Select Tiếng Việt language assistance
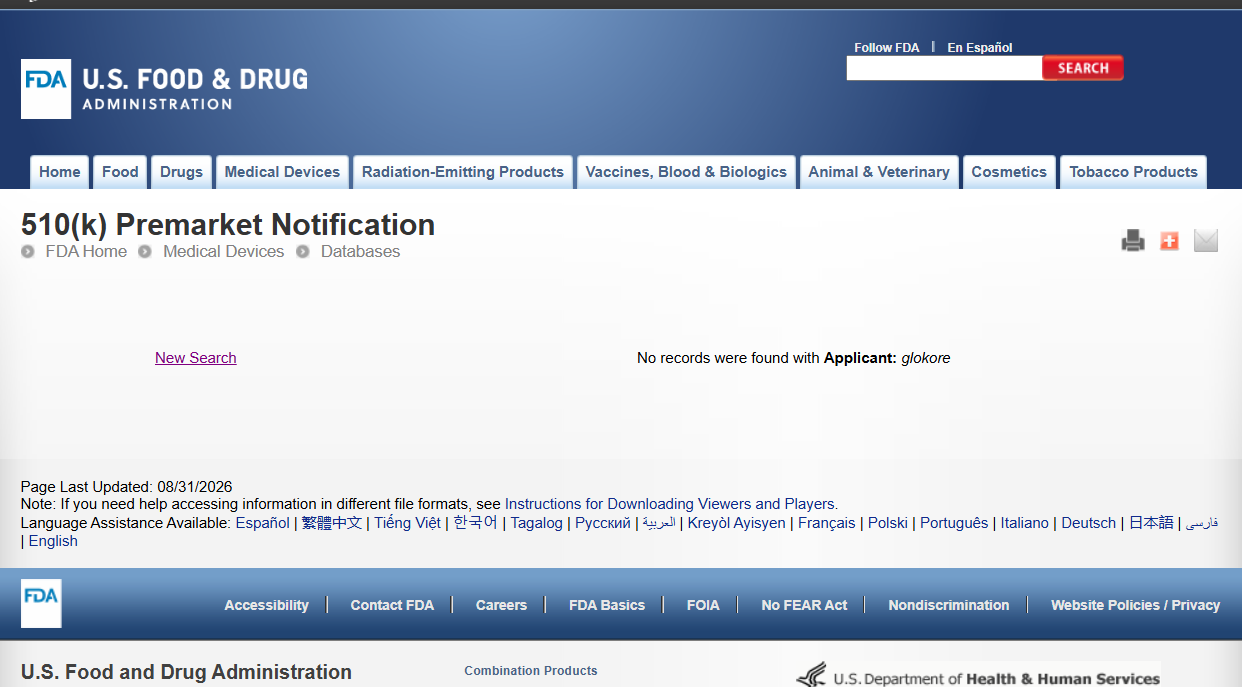The height and width of the screenshot is (687, 1242). pyautogui.click(x=407, y=523)
